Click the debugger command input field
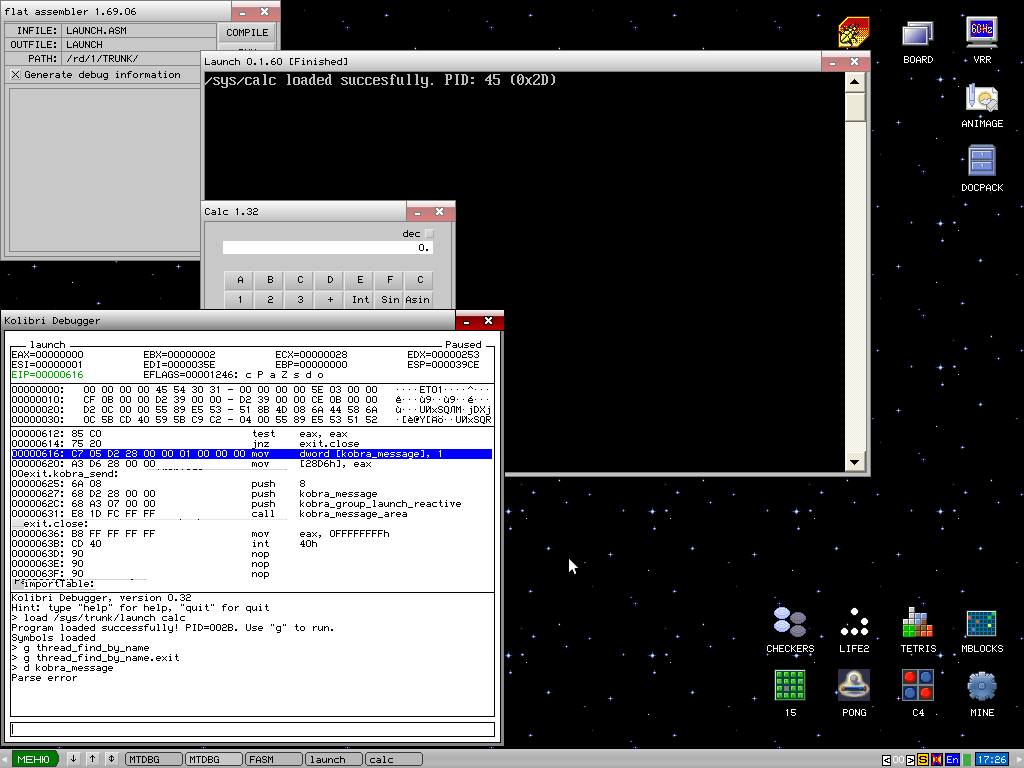The width and height of the screenshot is (1024, 768). pyautogui.click(x=252, y=730)
